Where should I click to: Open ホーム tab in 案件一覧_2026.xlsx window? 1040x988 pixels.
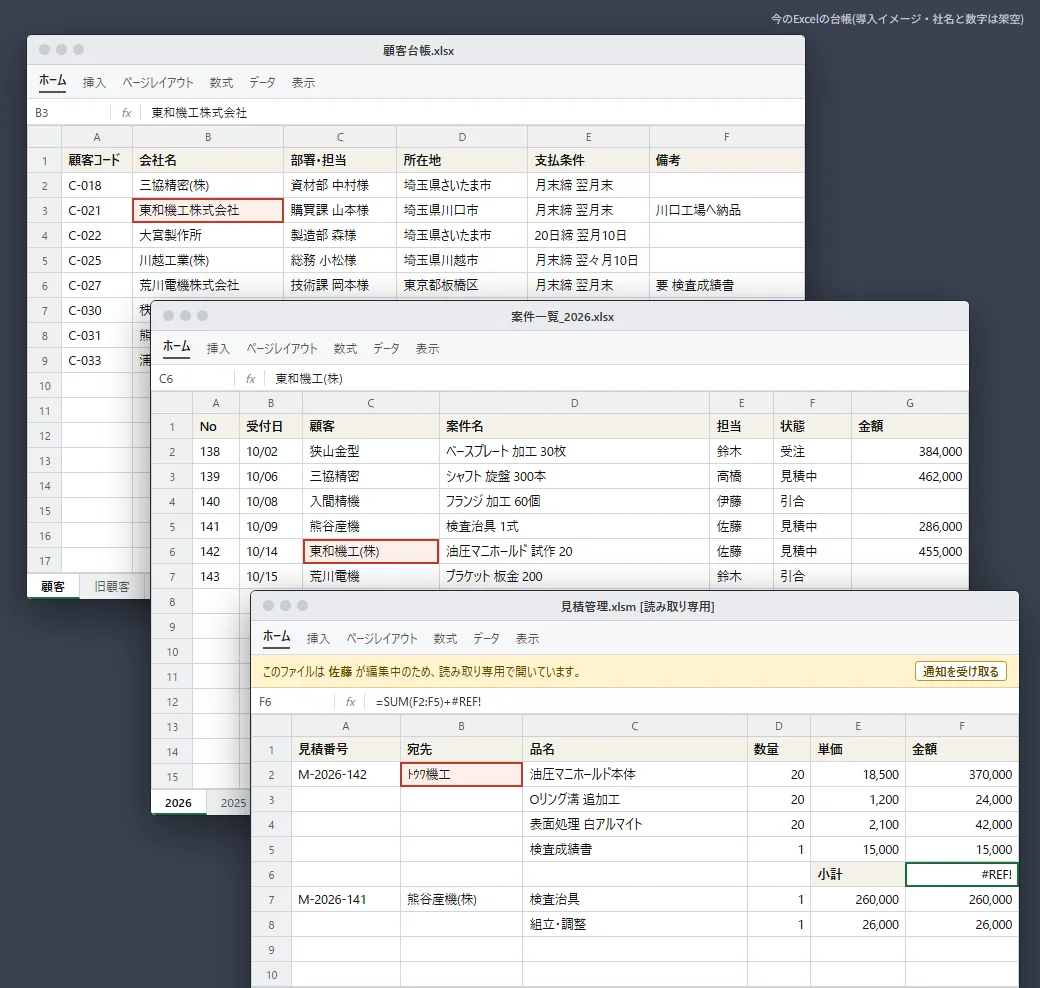[x=176, y=347]
